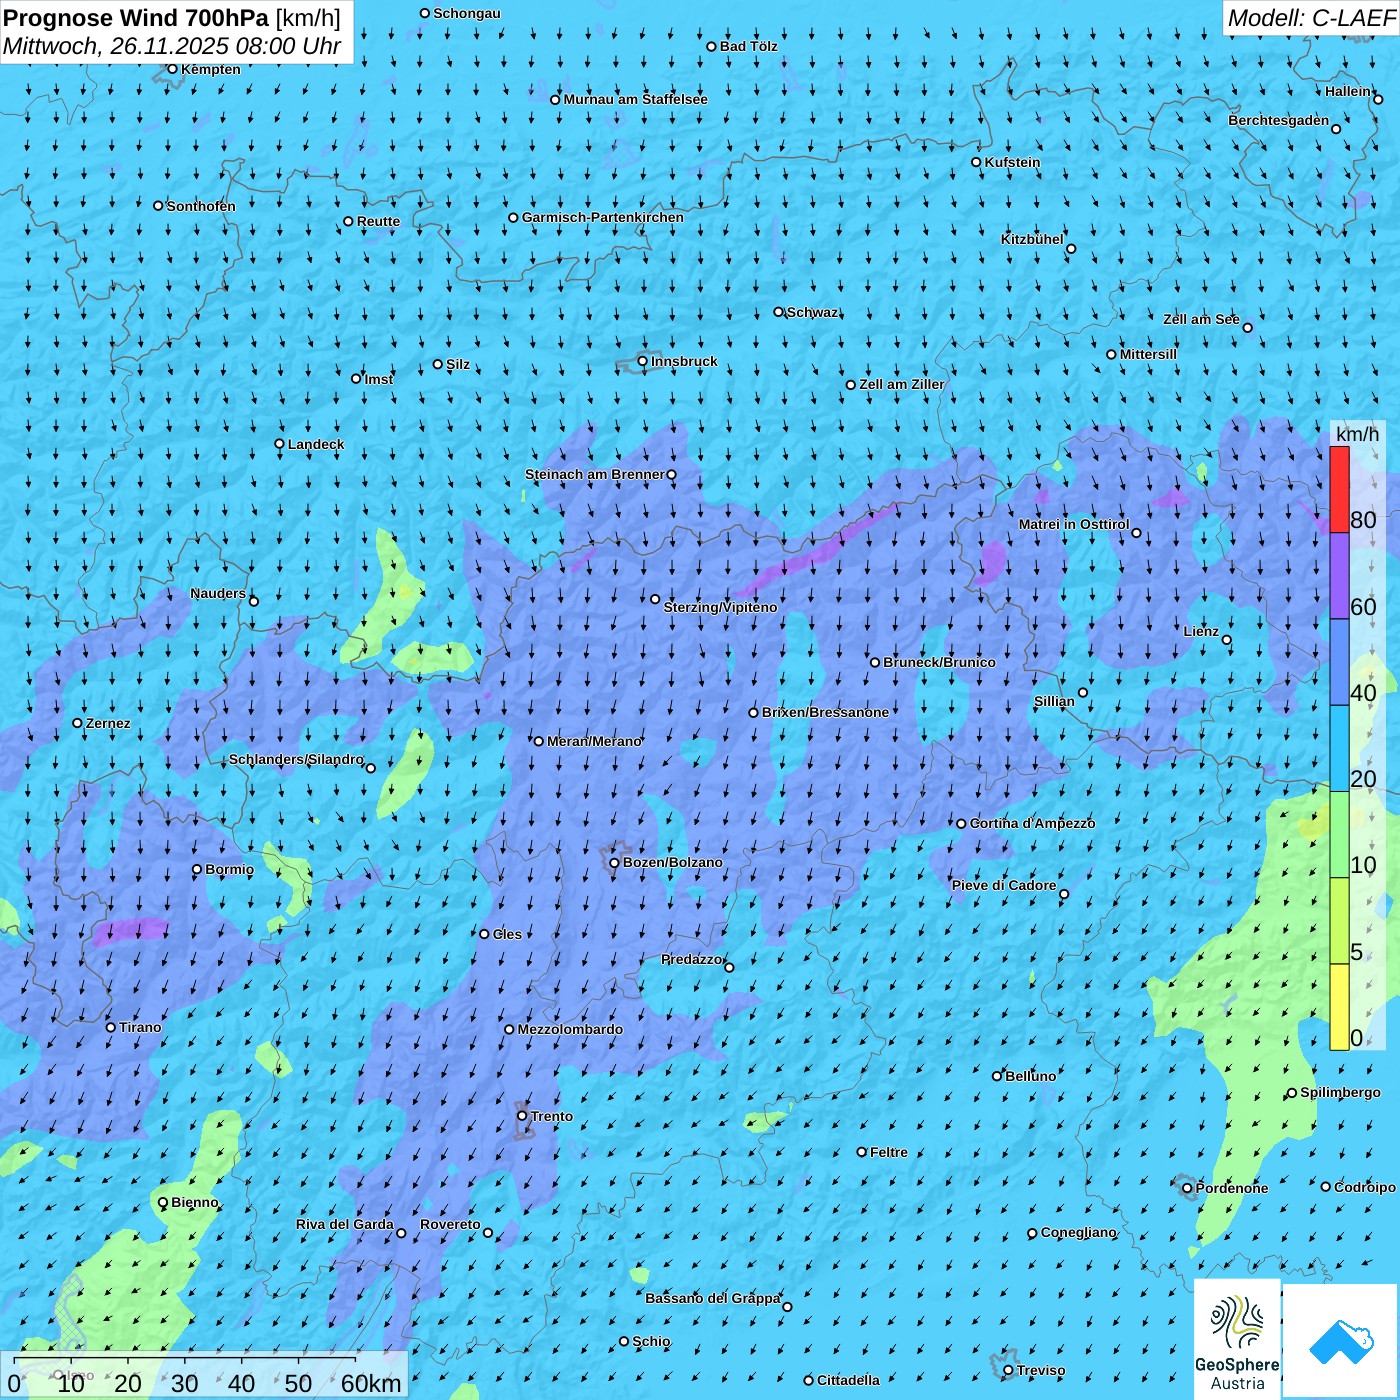
Task: Click the Riva del Garda label
Action: coord(345,1224)
